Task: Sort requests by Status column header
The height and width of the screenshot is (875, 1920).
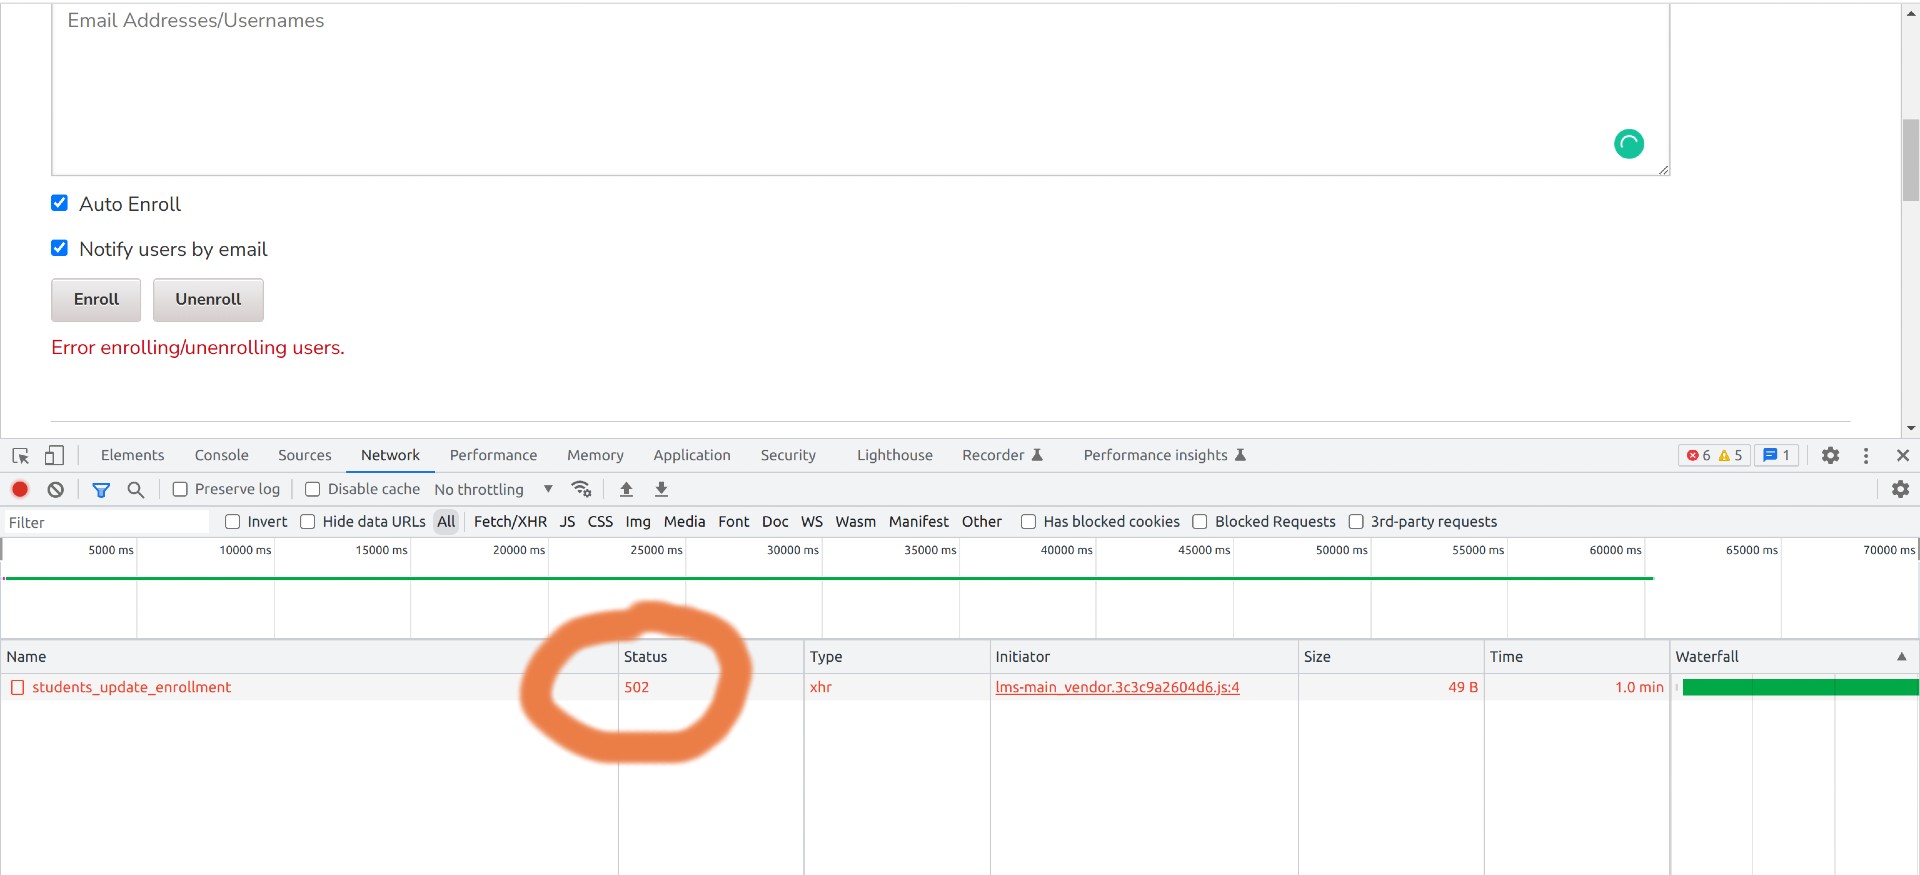Action: pyautogui.click(x=710, y=657)
